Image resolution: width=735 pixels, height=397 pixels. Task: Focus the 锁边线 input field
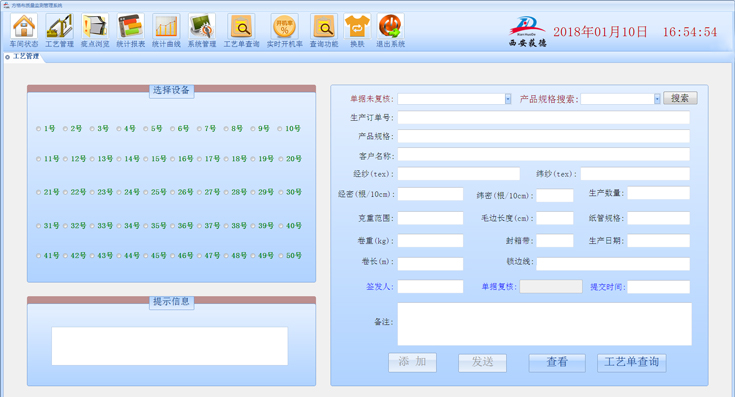click(x=613, y=263)
